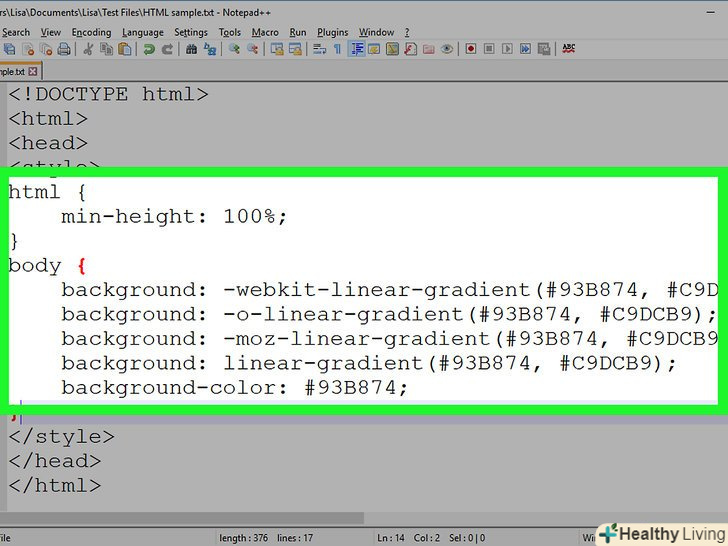Click the Stop Recording macro icon
Screen dimensions: 728x546
tap(489, 49)
